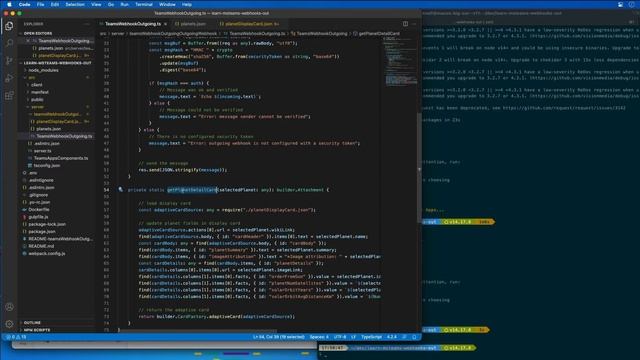Click errors and warnings status bar indicator
This screenshot has width=640, height=360.
tap(16, 337)
